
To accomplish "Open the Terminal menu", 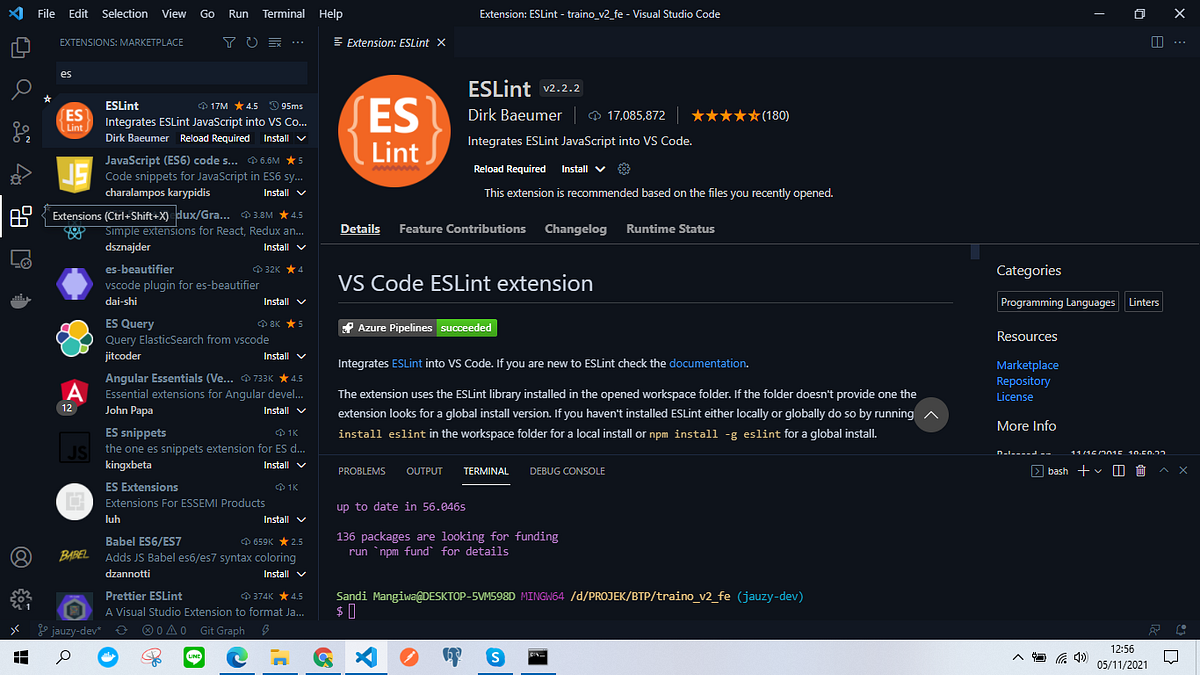I will coord(283,13).
